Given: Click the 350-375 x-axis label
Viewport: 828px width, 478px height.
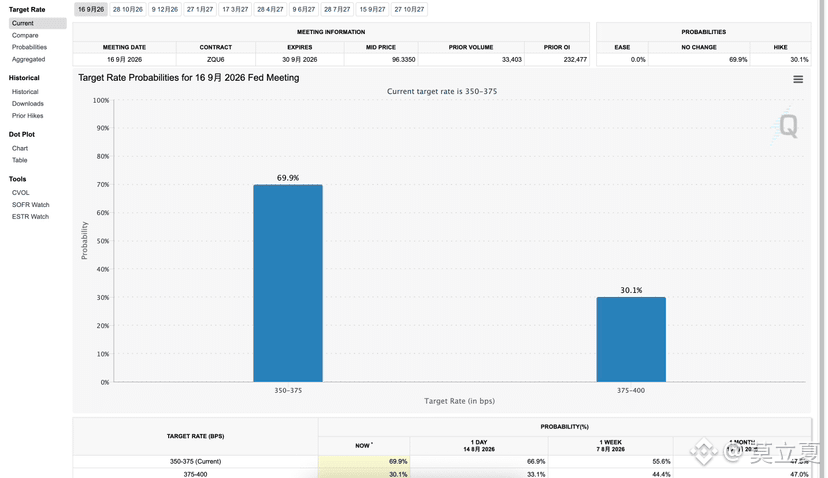Looking at the screenshot, I should pos(288,391).
